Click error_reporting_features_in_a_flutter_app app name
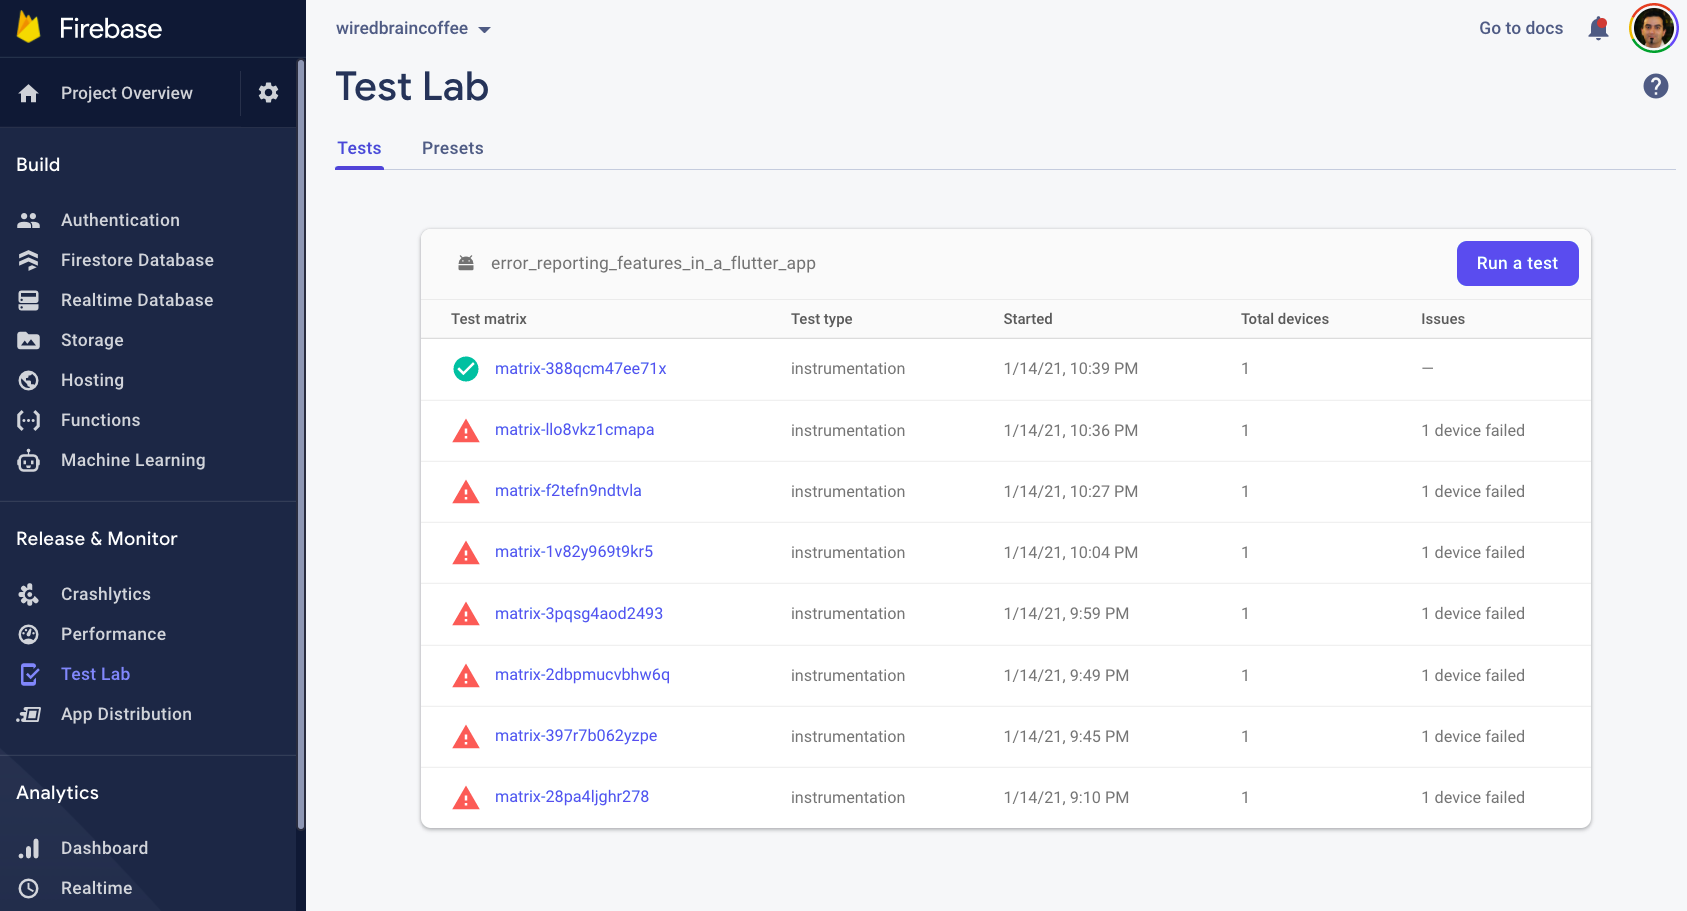1687x911 pixels. click(653, 263)
